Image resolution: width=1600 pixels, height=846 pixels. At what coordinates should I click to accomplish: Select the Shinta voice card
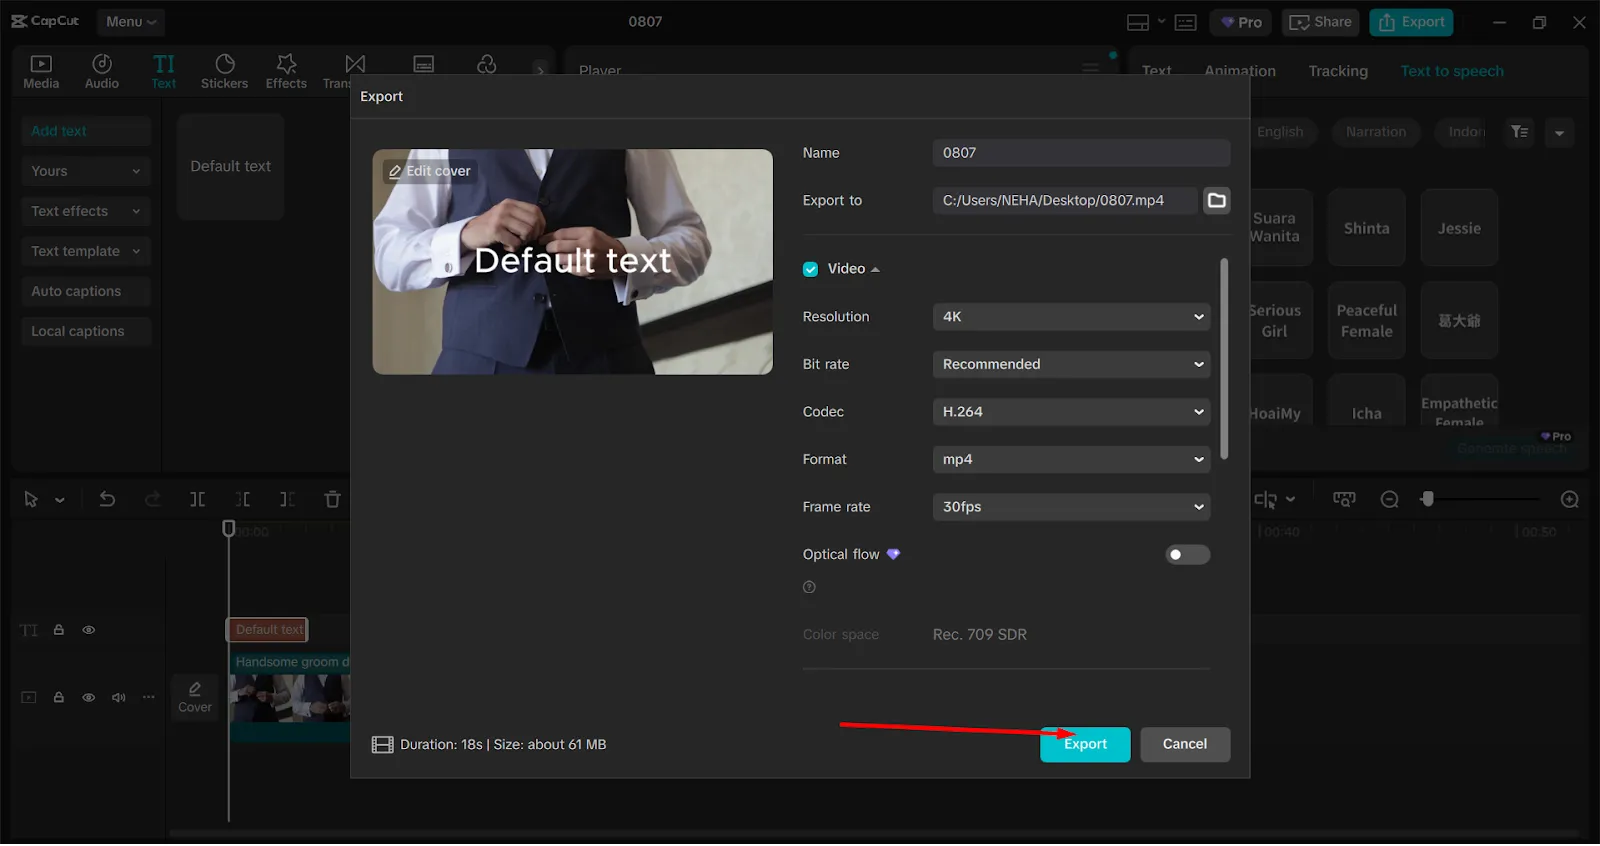(x=1366, y=228)
